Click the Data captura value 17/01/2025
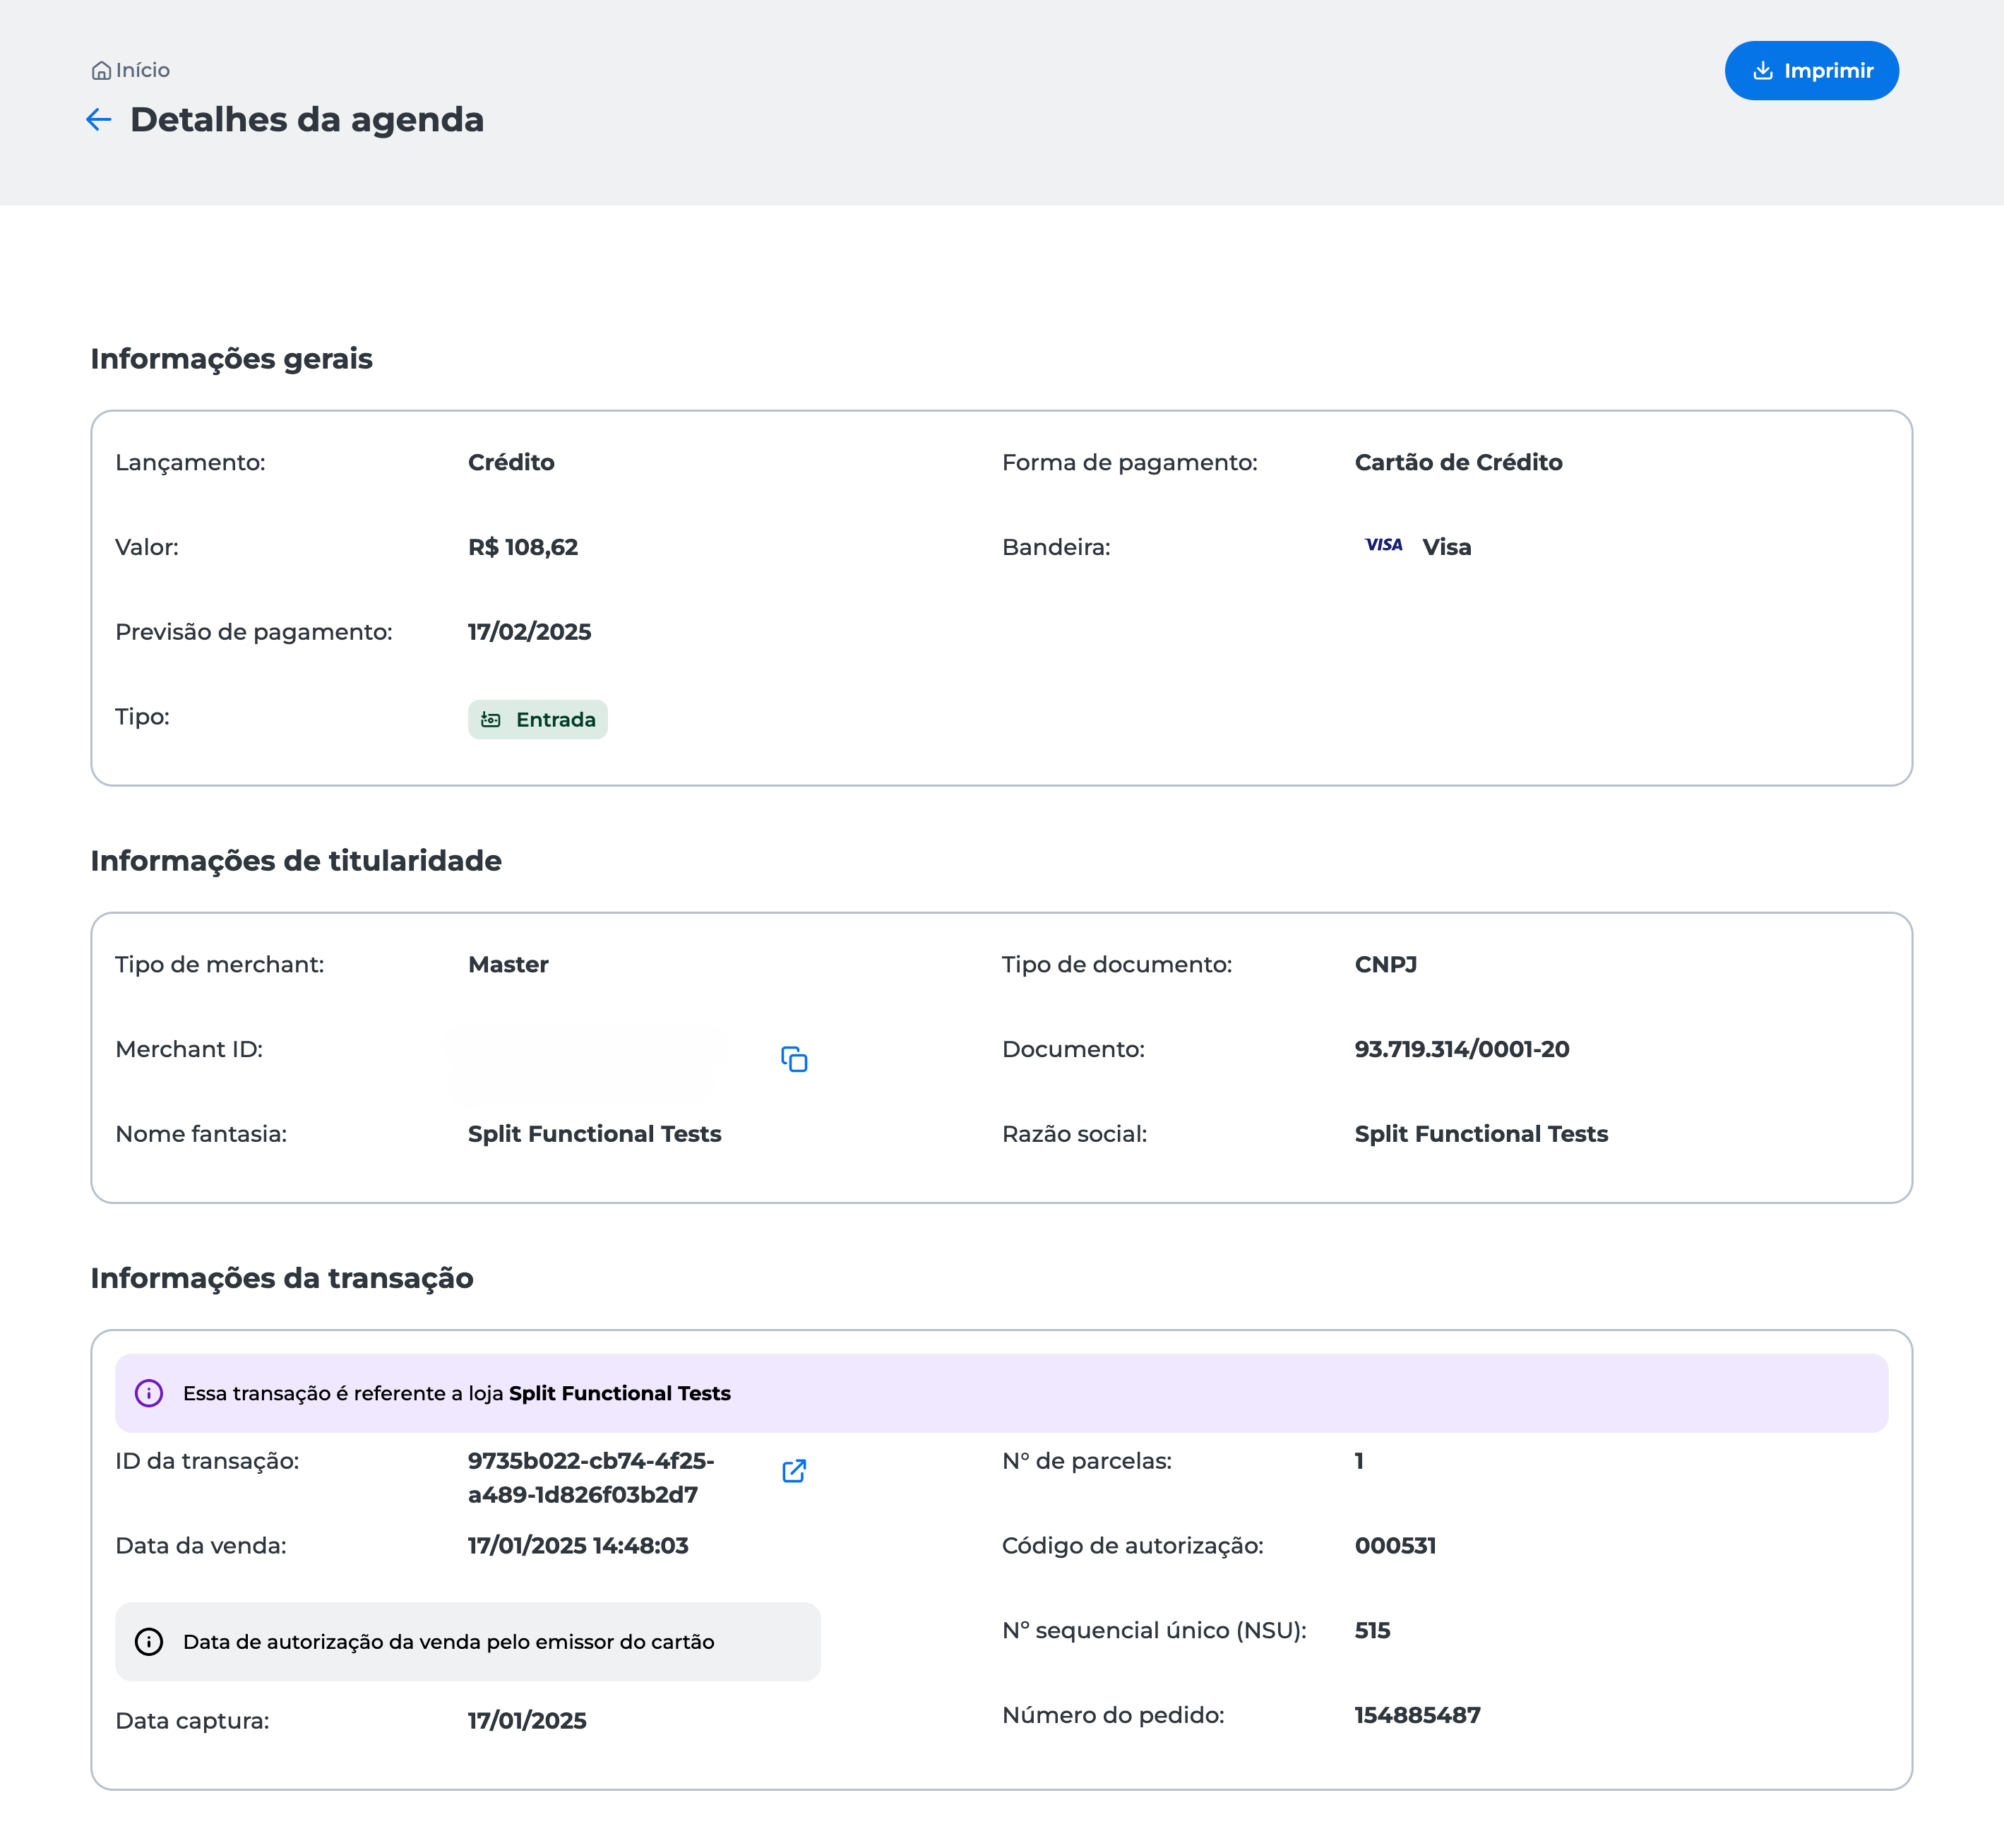Screen dimensions: 2004x1848 (527, 1721)
